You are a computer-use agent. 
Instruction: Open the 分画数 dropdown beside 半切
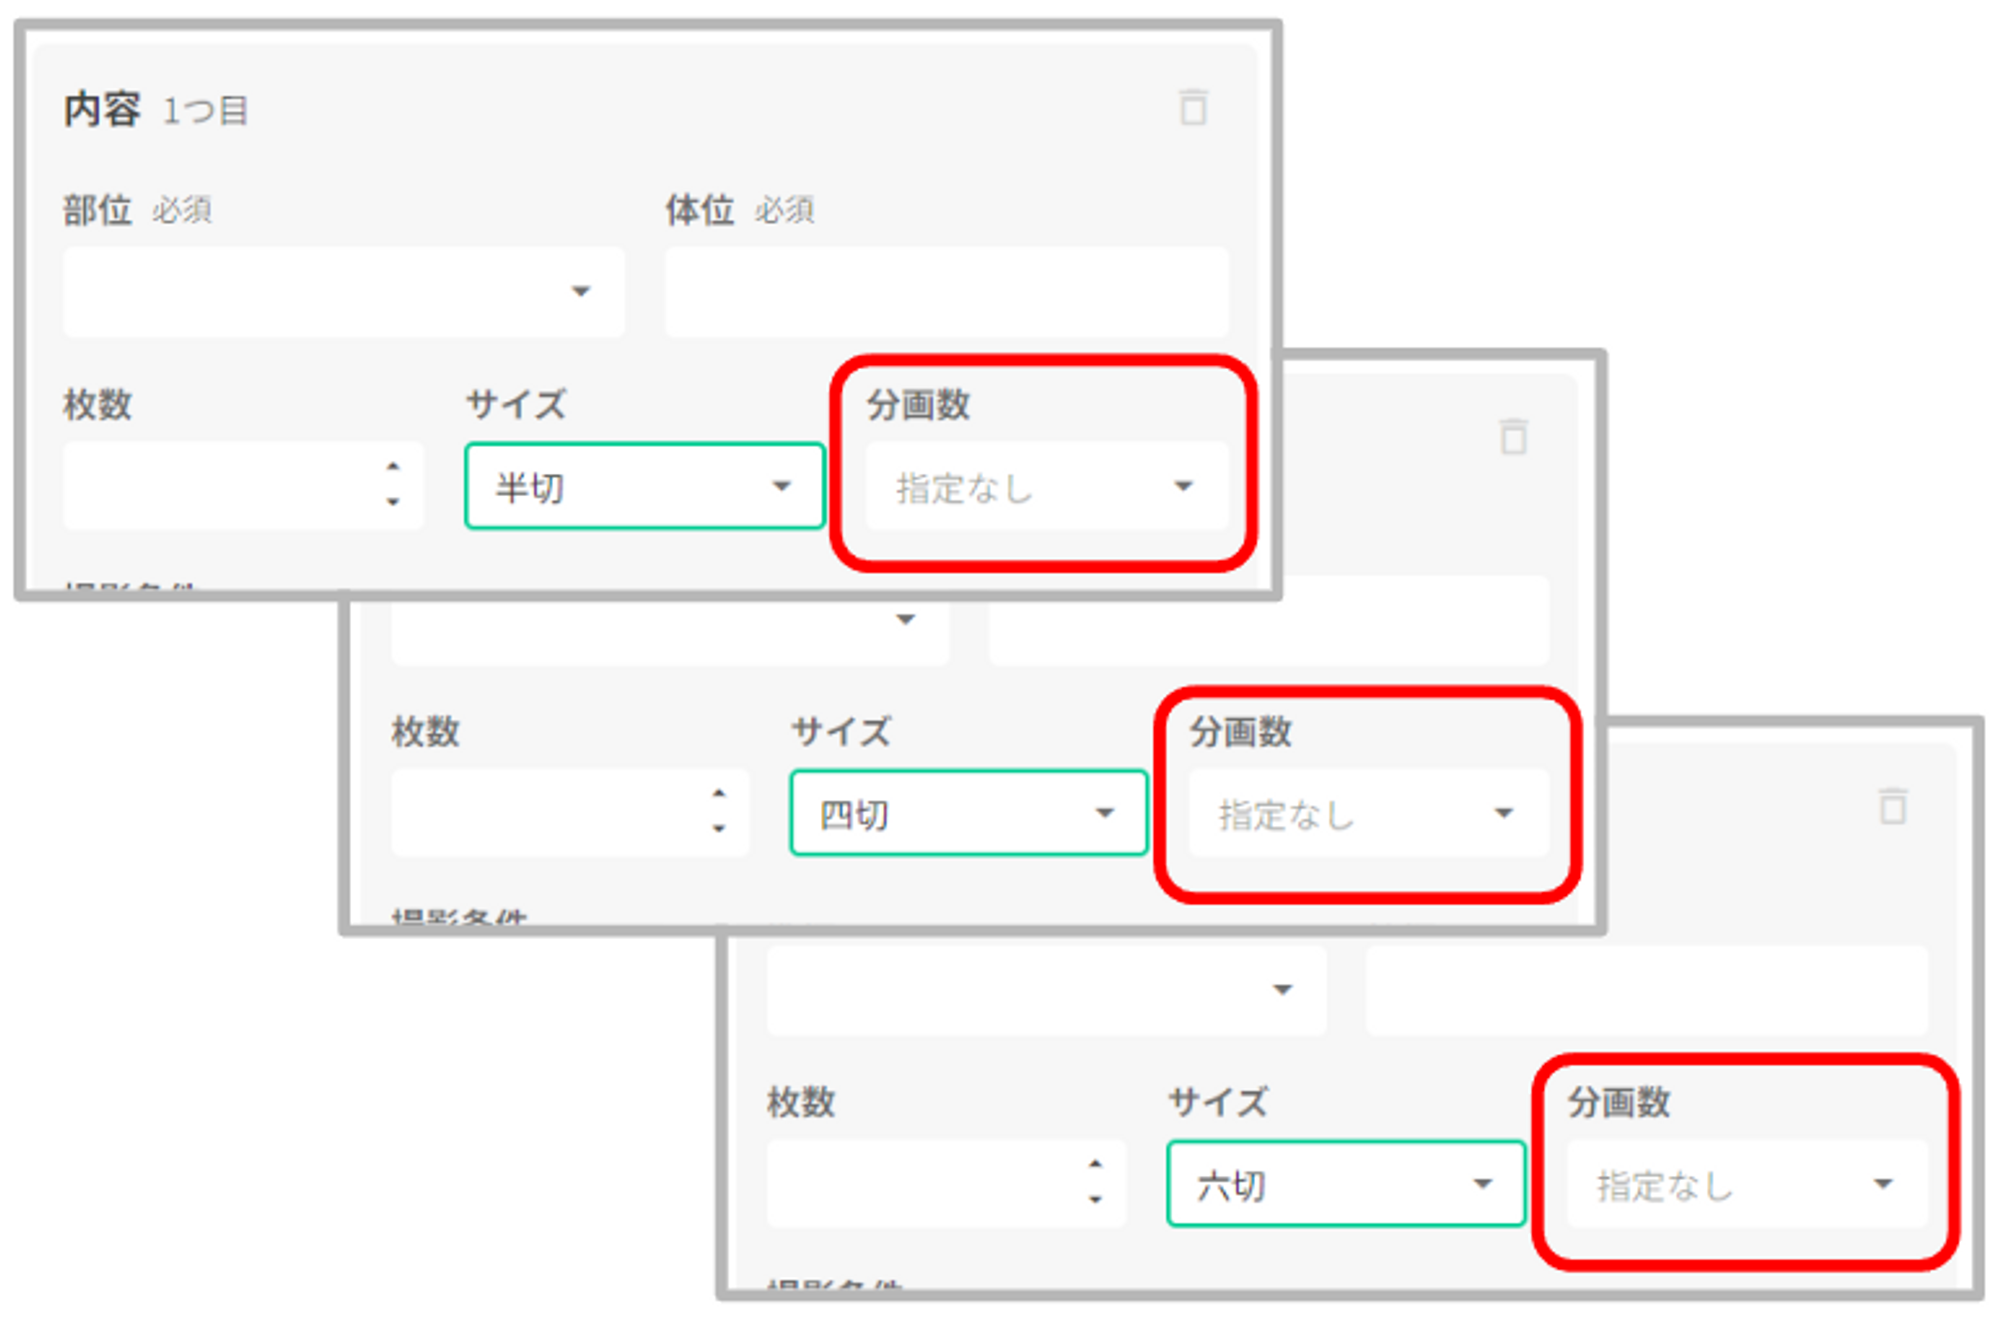[x=1046, y=487]
